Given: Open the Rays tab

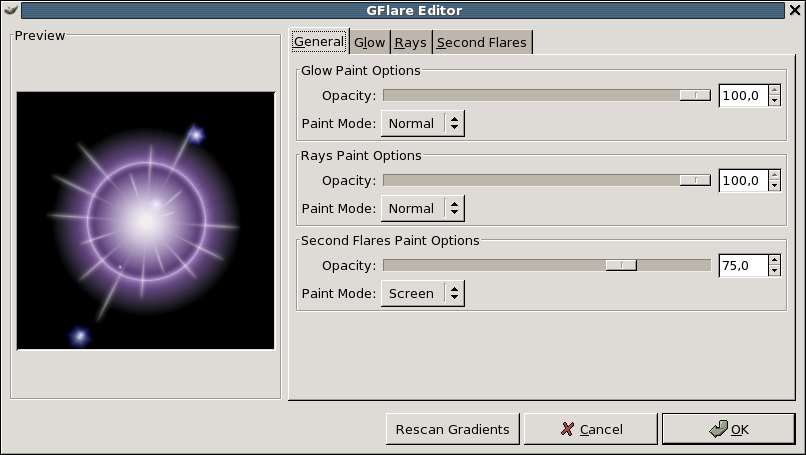Looking at the screenshot, I should click(410, 43).
